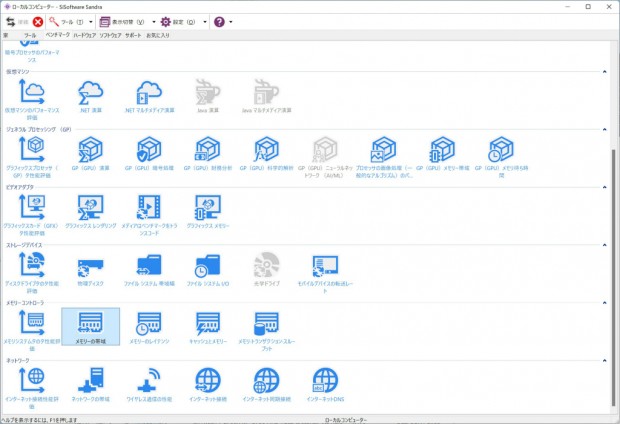620x424 pixels.
Task: Collapse the ストレージデバイス section
Action: (605, 244)
